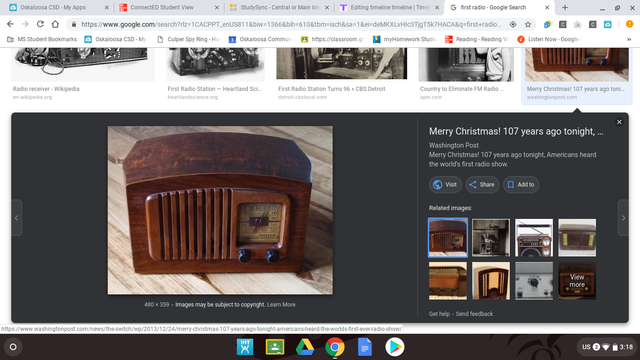The image size is (640, 360).
Task: Reload the Google search page
Action: coord(40,24)
